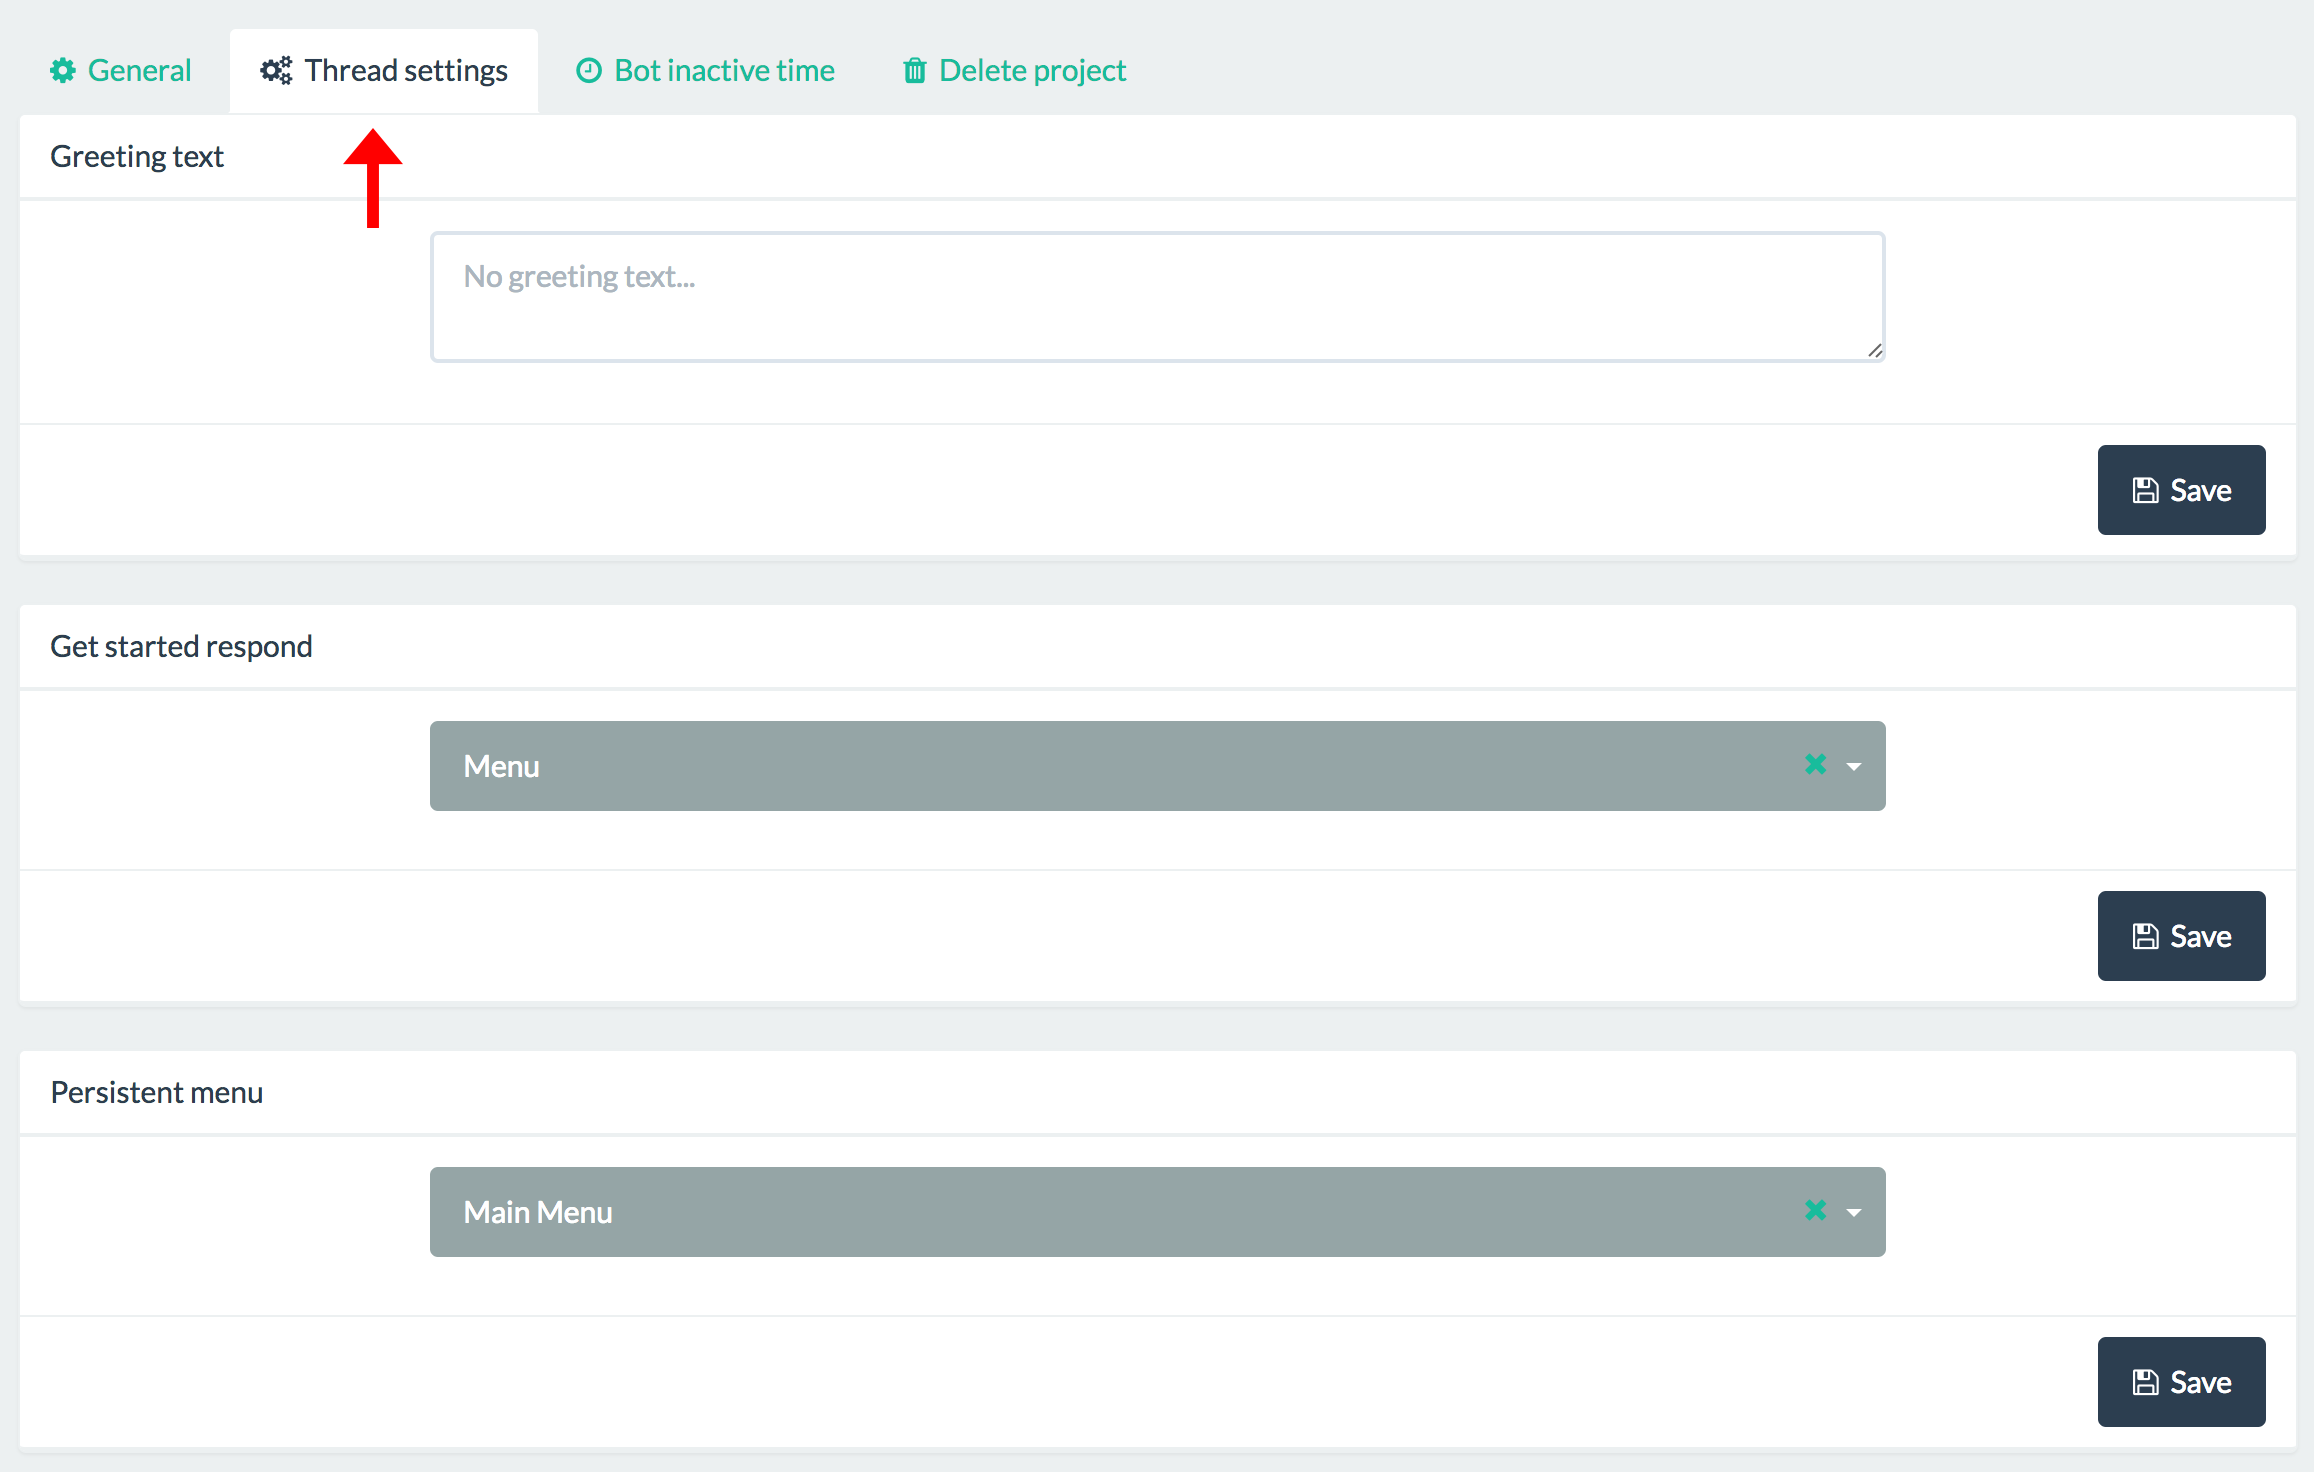Save the Get started respond setting
Screen dimensions: 2314x1472
[2181, 936]
